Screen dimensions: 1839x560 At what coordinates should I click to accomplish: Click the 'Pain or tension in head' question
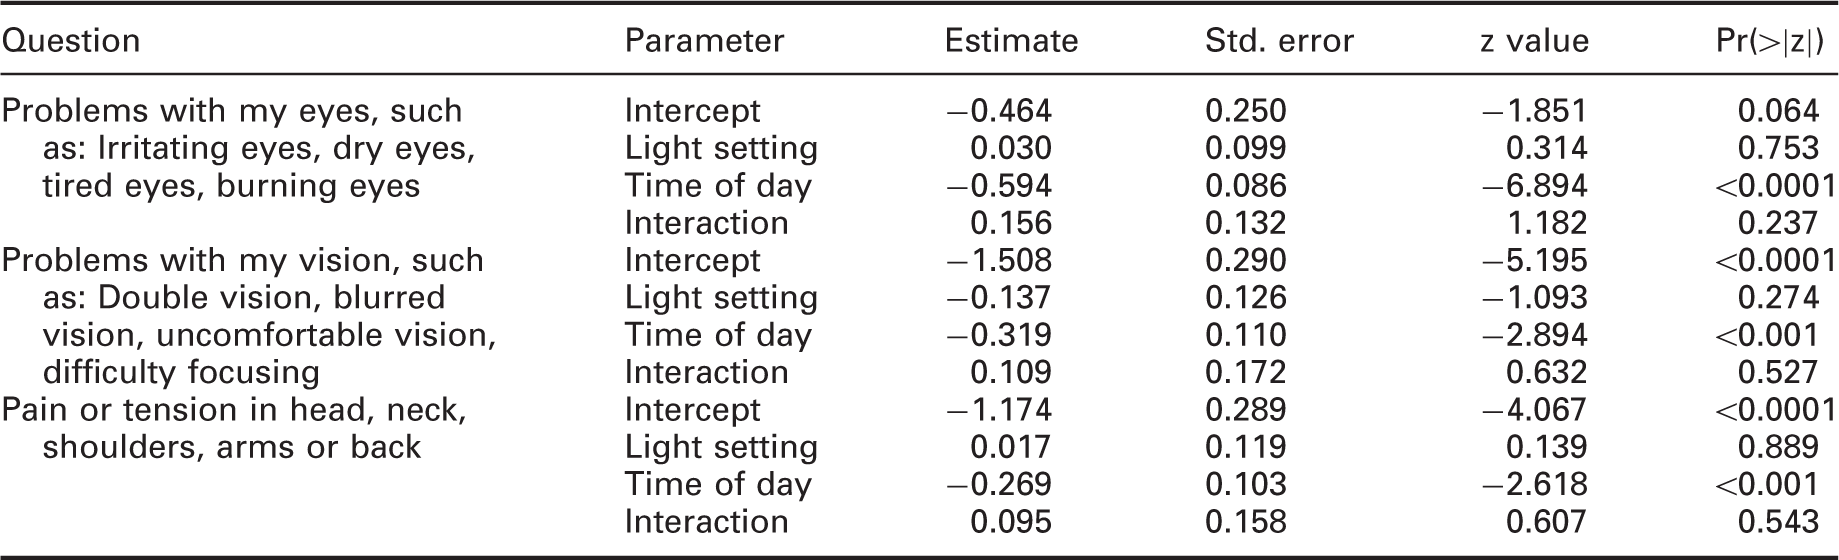coord(234,428)
